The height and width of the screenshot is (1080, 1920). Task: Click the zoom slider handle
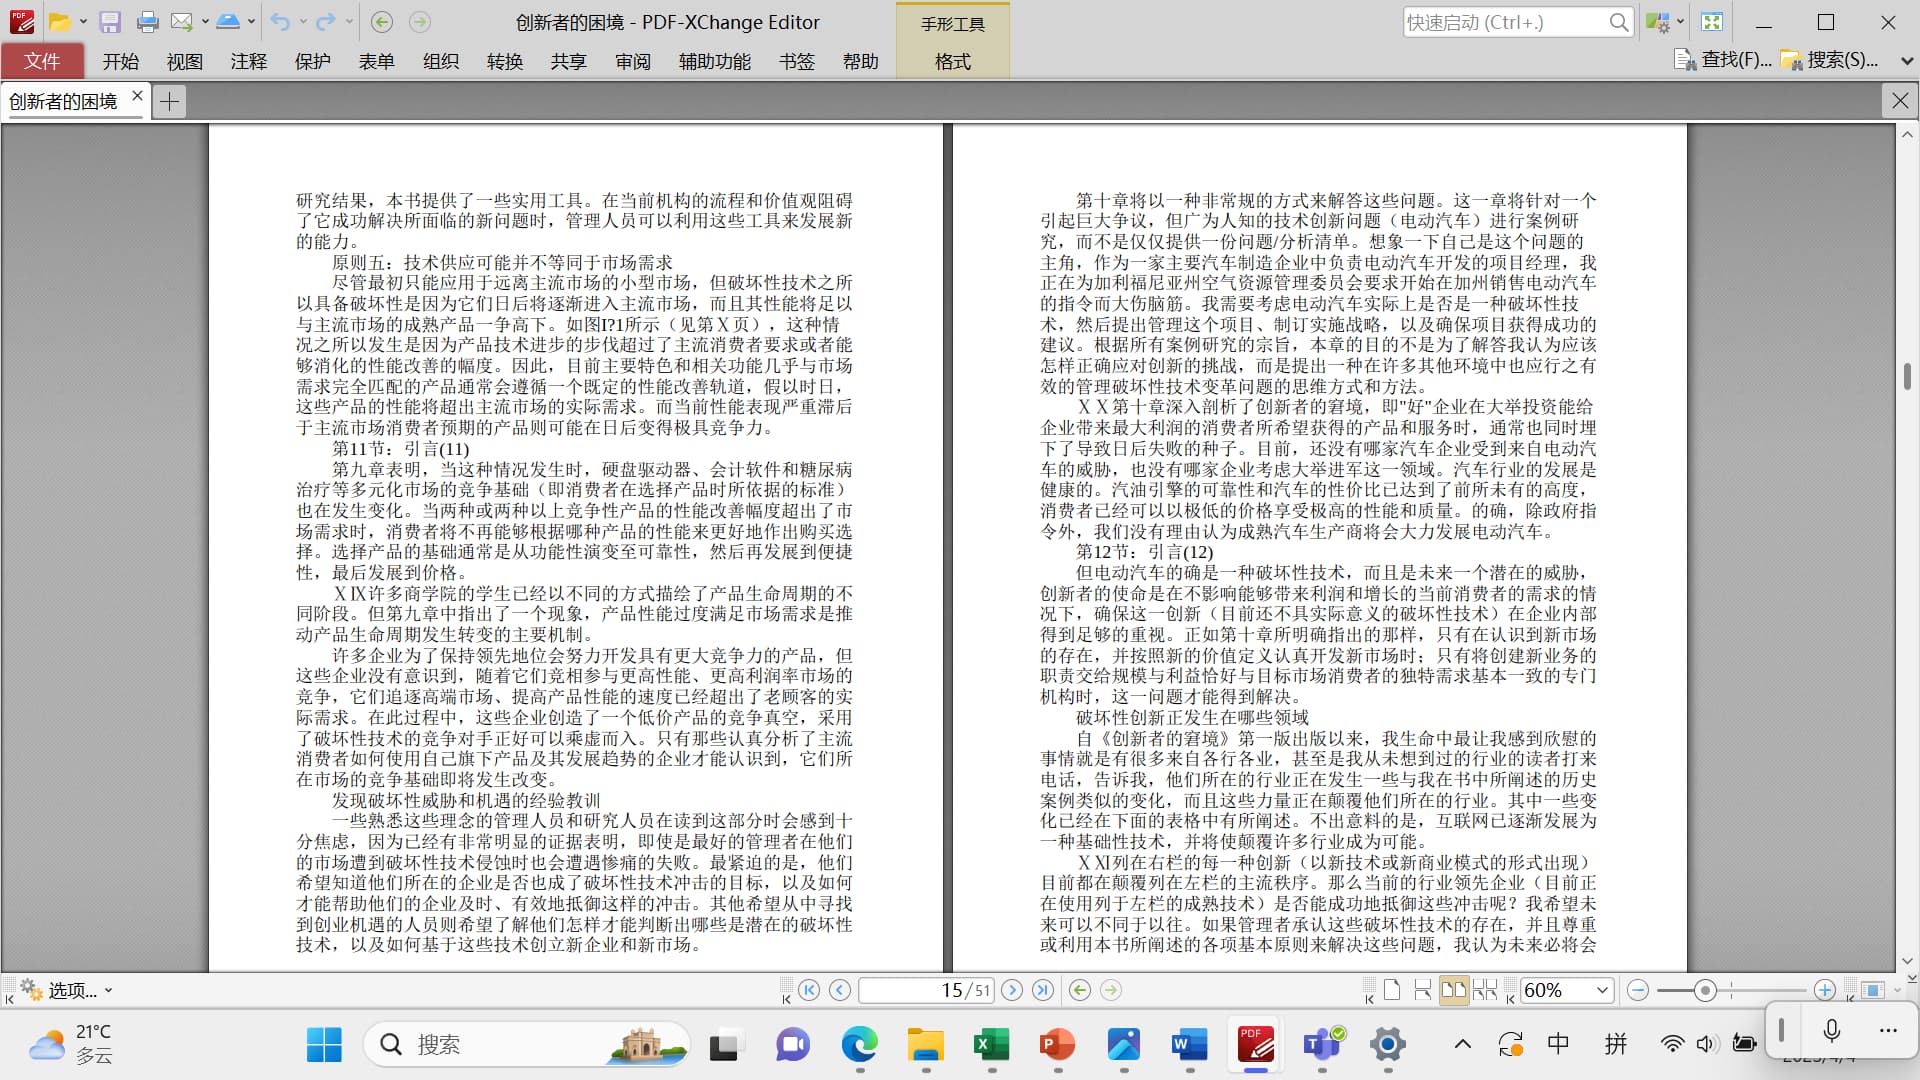click(1705, 990)
